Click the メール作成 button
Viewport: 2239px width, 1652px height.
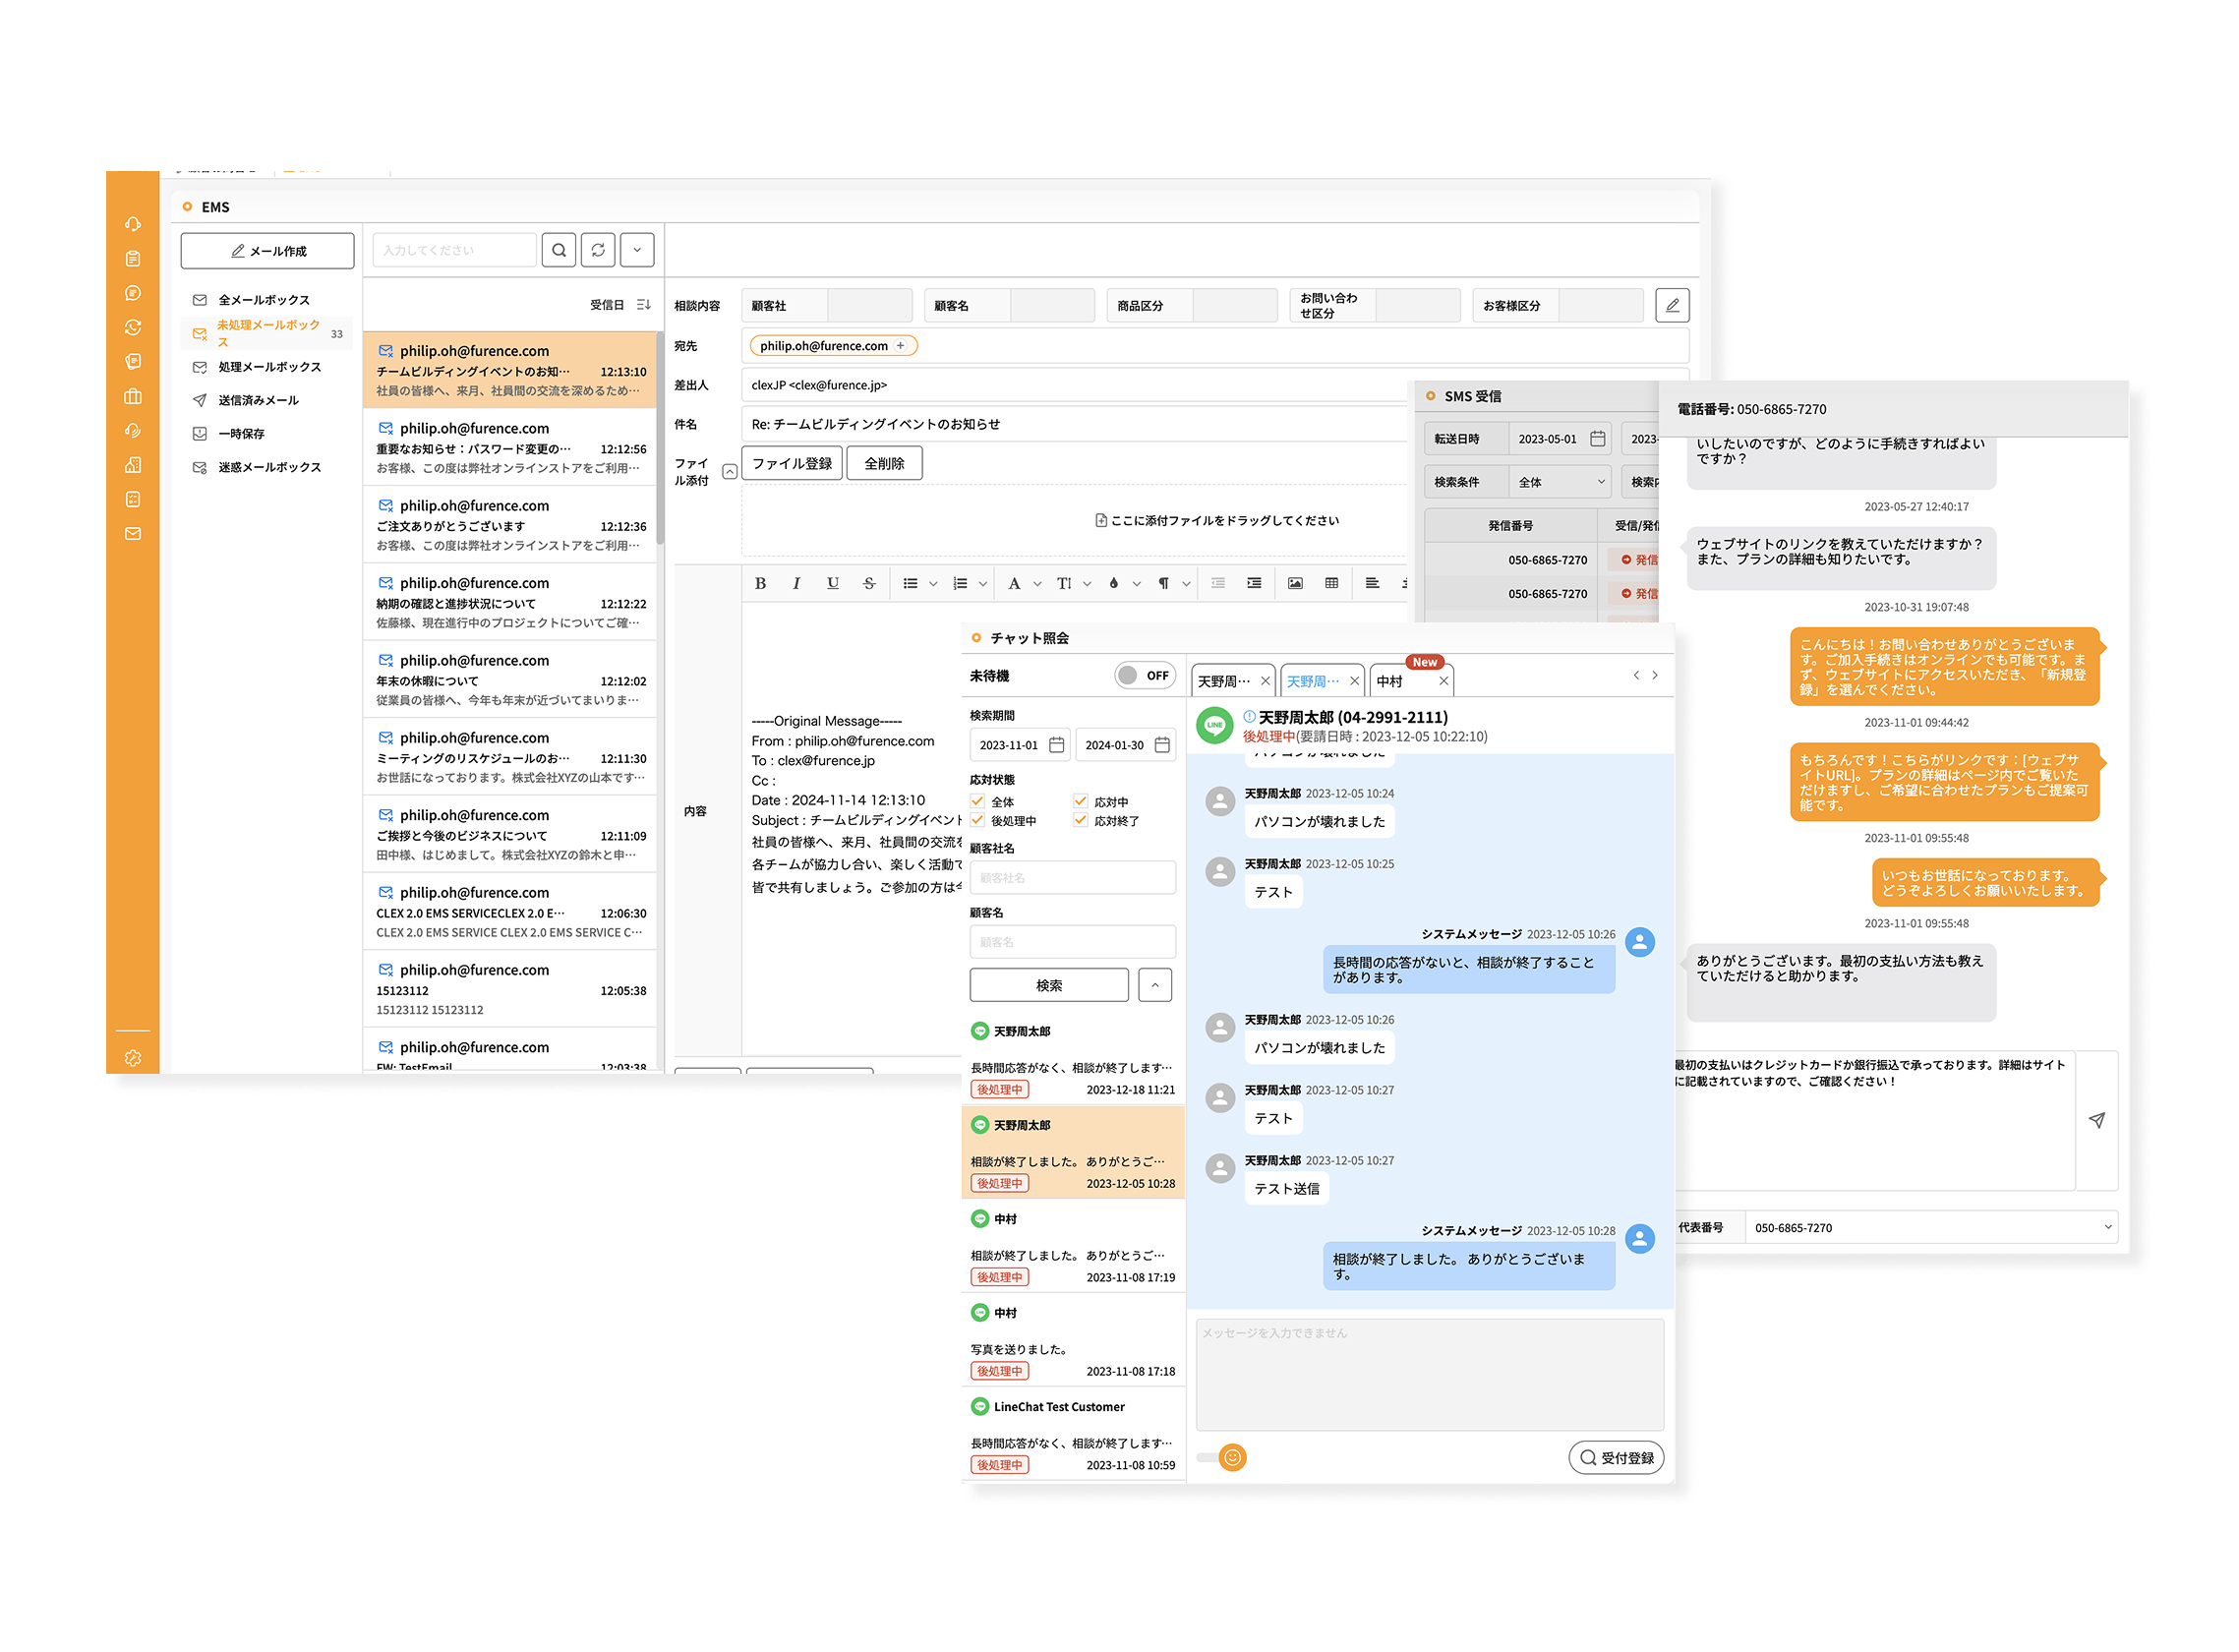pos(268,251)
